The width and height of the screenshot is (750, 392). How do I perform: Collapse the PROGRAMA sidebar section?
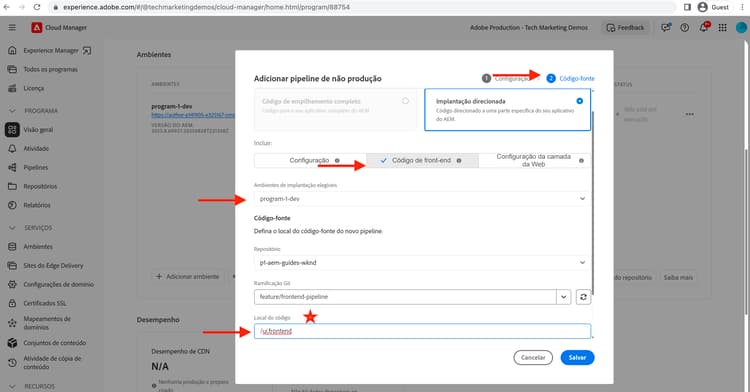tap(12, 111)
